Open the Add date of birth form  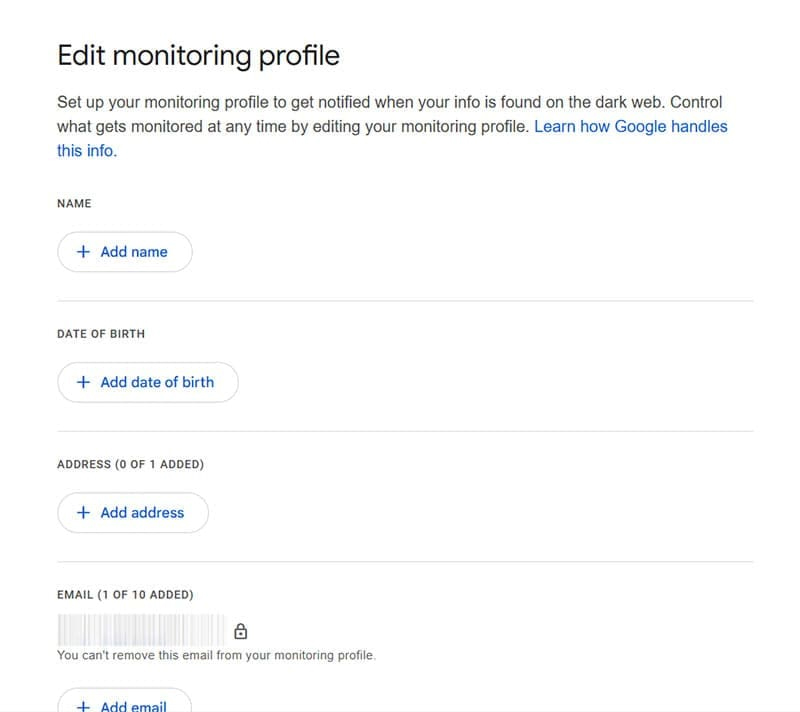(148, 382)
